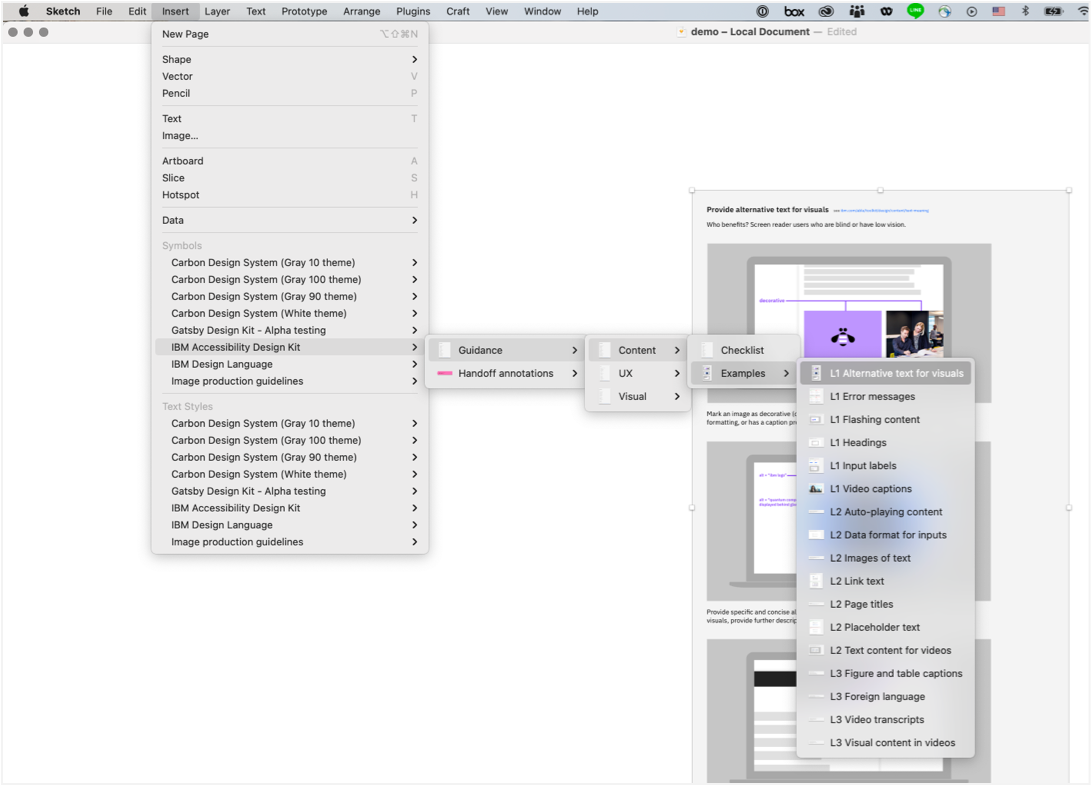Expand Symbols Carbon Design System (Gray 10 theme)
Image resolution: width=1092 pixels, height=786 pixels.
click(290, 262)
